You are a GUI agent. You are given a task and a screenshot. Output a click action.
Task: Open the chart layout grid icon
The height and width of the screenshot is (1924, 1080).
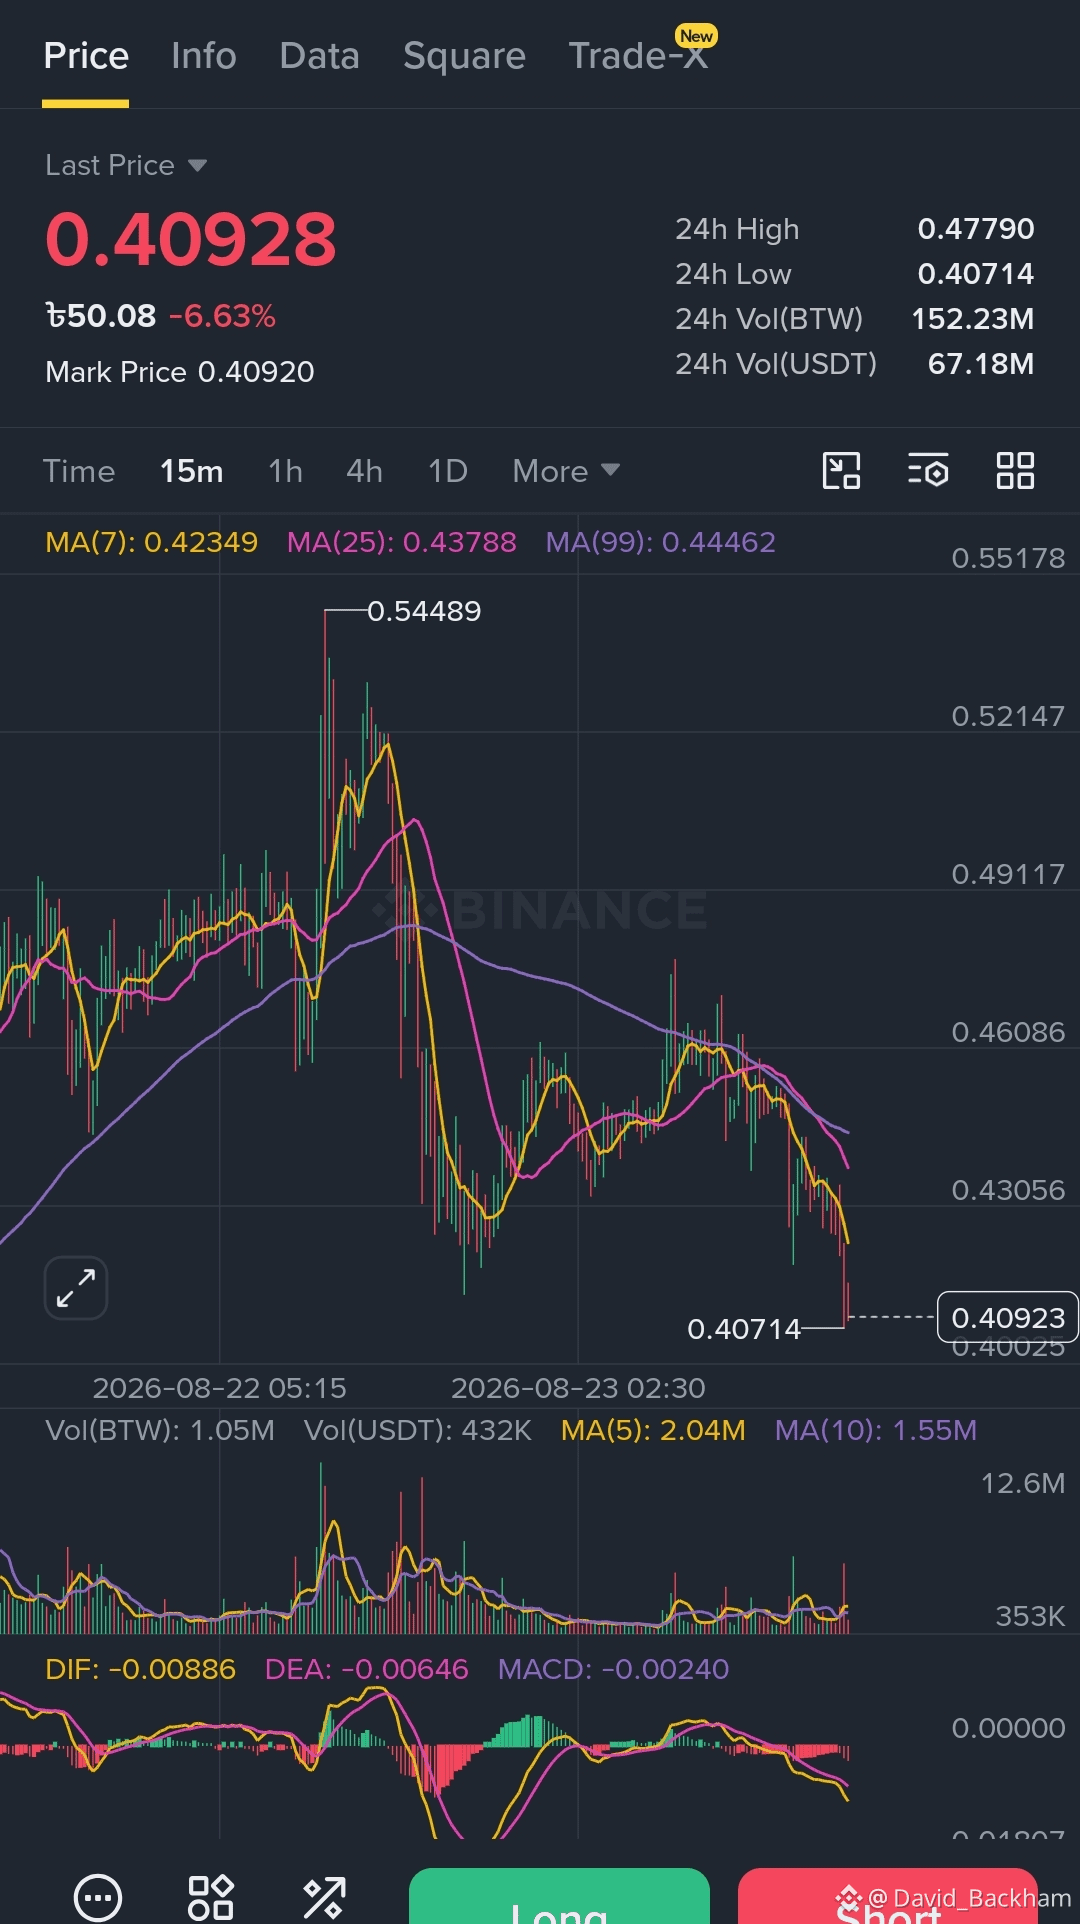point(1015,470)
